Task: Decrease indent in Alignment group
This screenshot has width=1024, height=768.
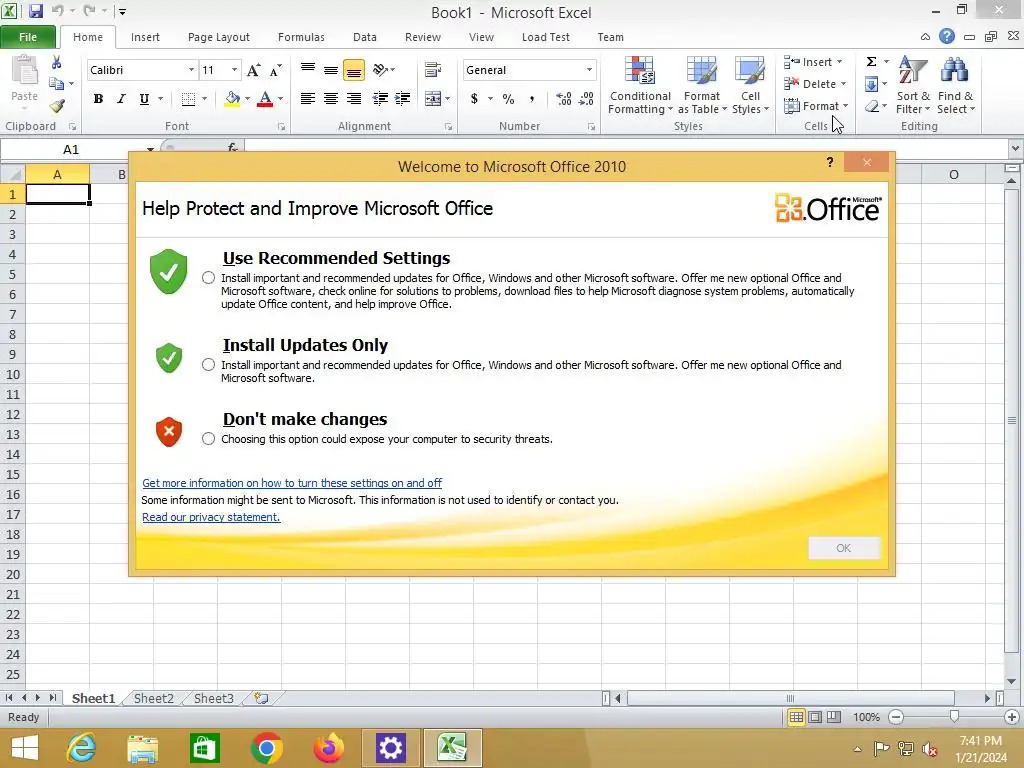Action: [379, 99]
